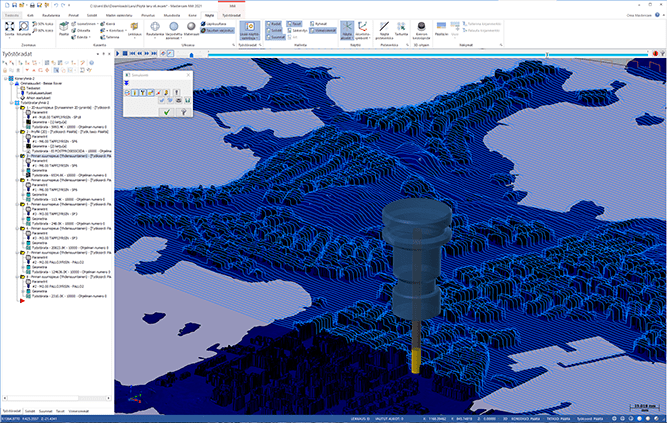Viewport: 667px width, 423px height.
Task: Click the play button in the backplot bar
Action: tap(118, 54)
